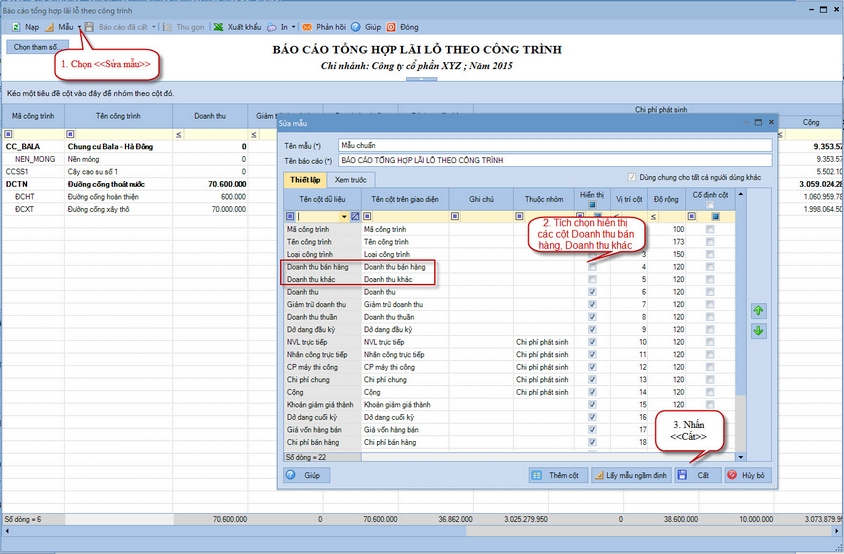This screenshot has height=554, width=844.
Task: Check Cố định cột for Tên công trình
Action: [710, 242]
